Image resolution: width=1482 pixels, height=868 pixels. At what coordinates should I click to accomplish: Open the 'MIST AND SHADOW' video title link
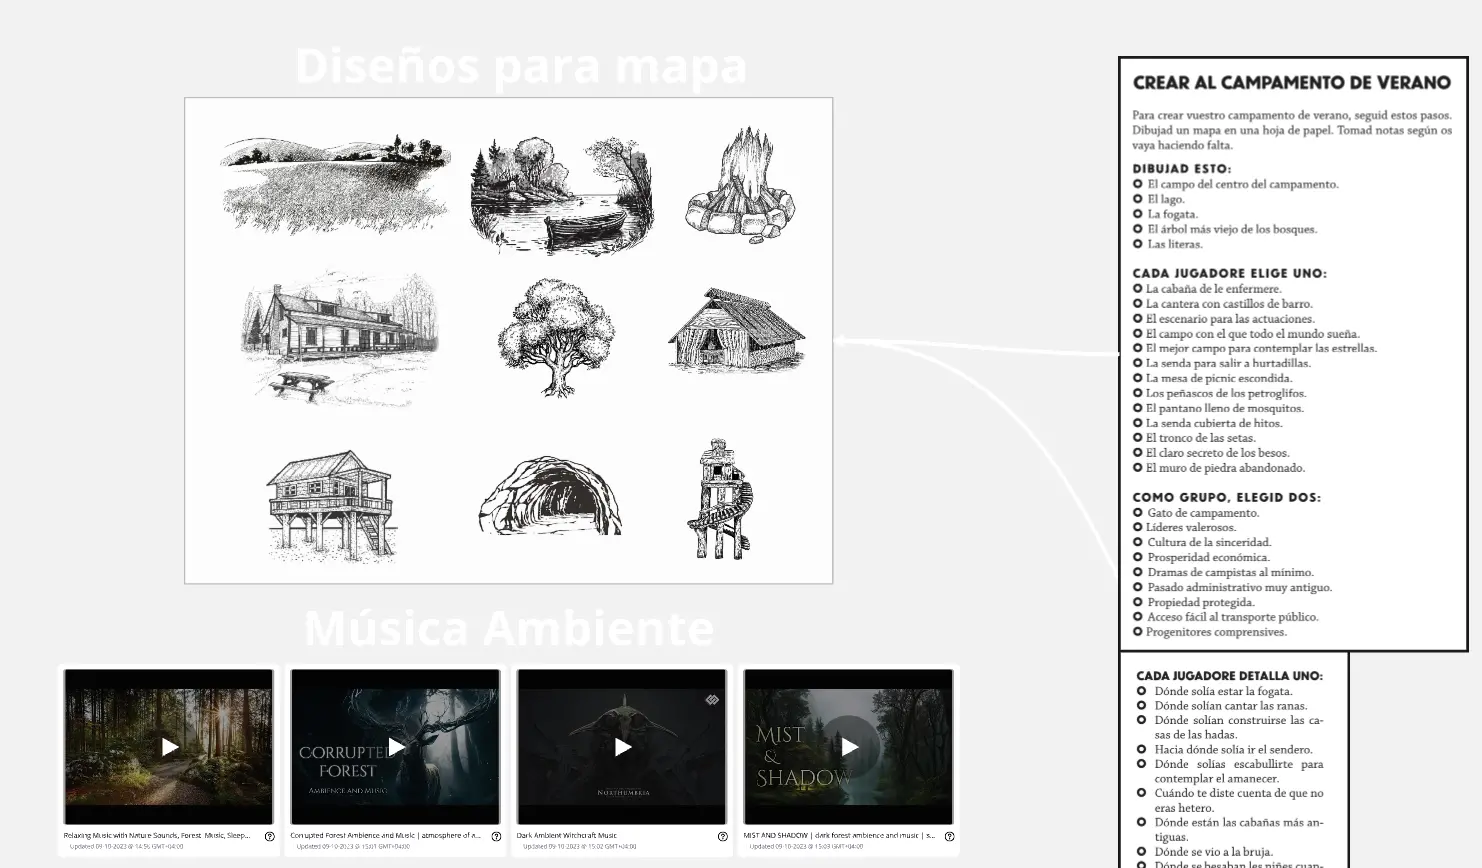[838, 835]
